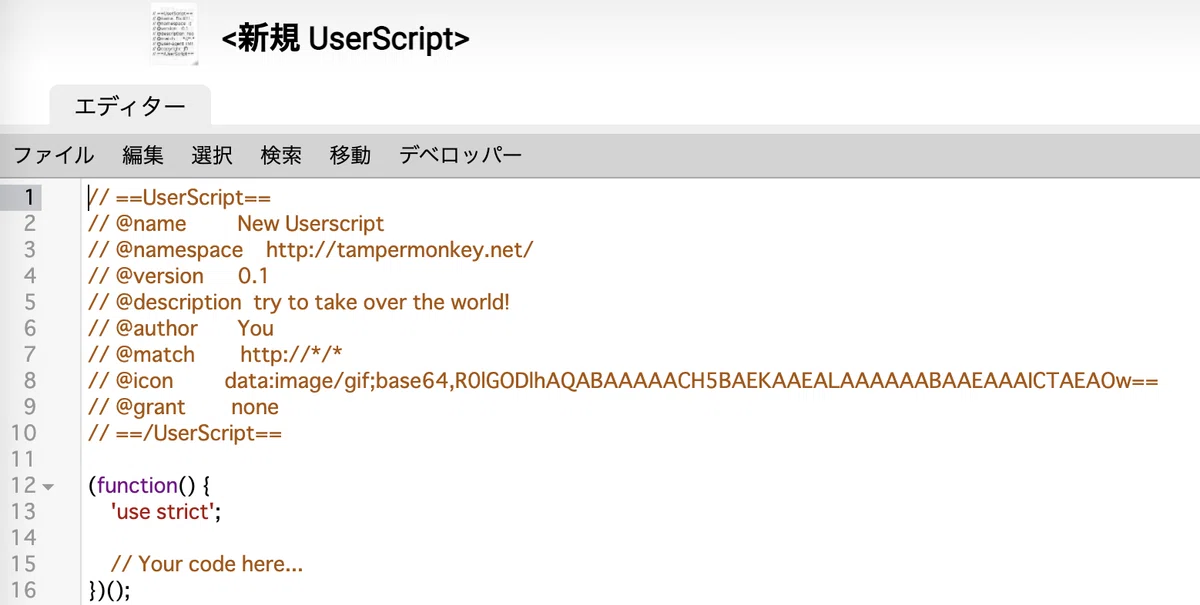This screenshot has height=605, width=1200.
Task: Click the '@grant none' line
Action: [184, 406]
